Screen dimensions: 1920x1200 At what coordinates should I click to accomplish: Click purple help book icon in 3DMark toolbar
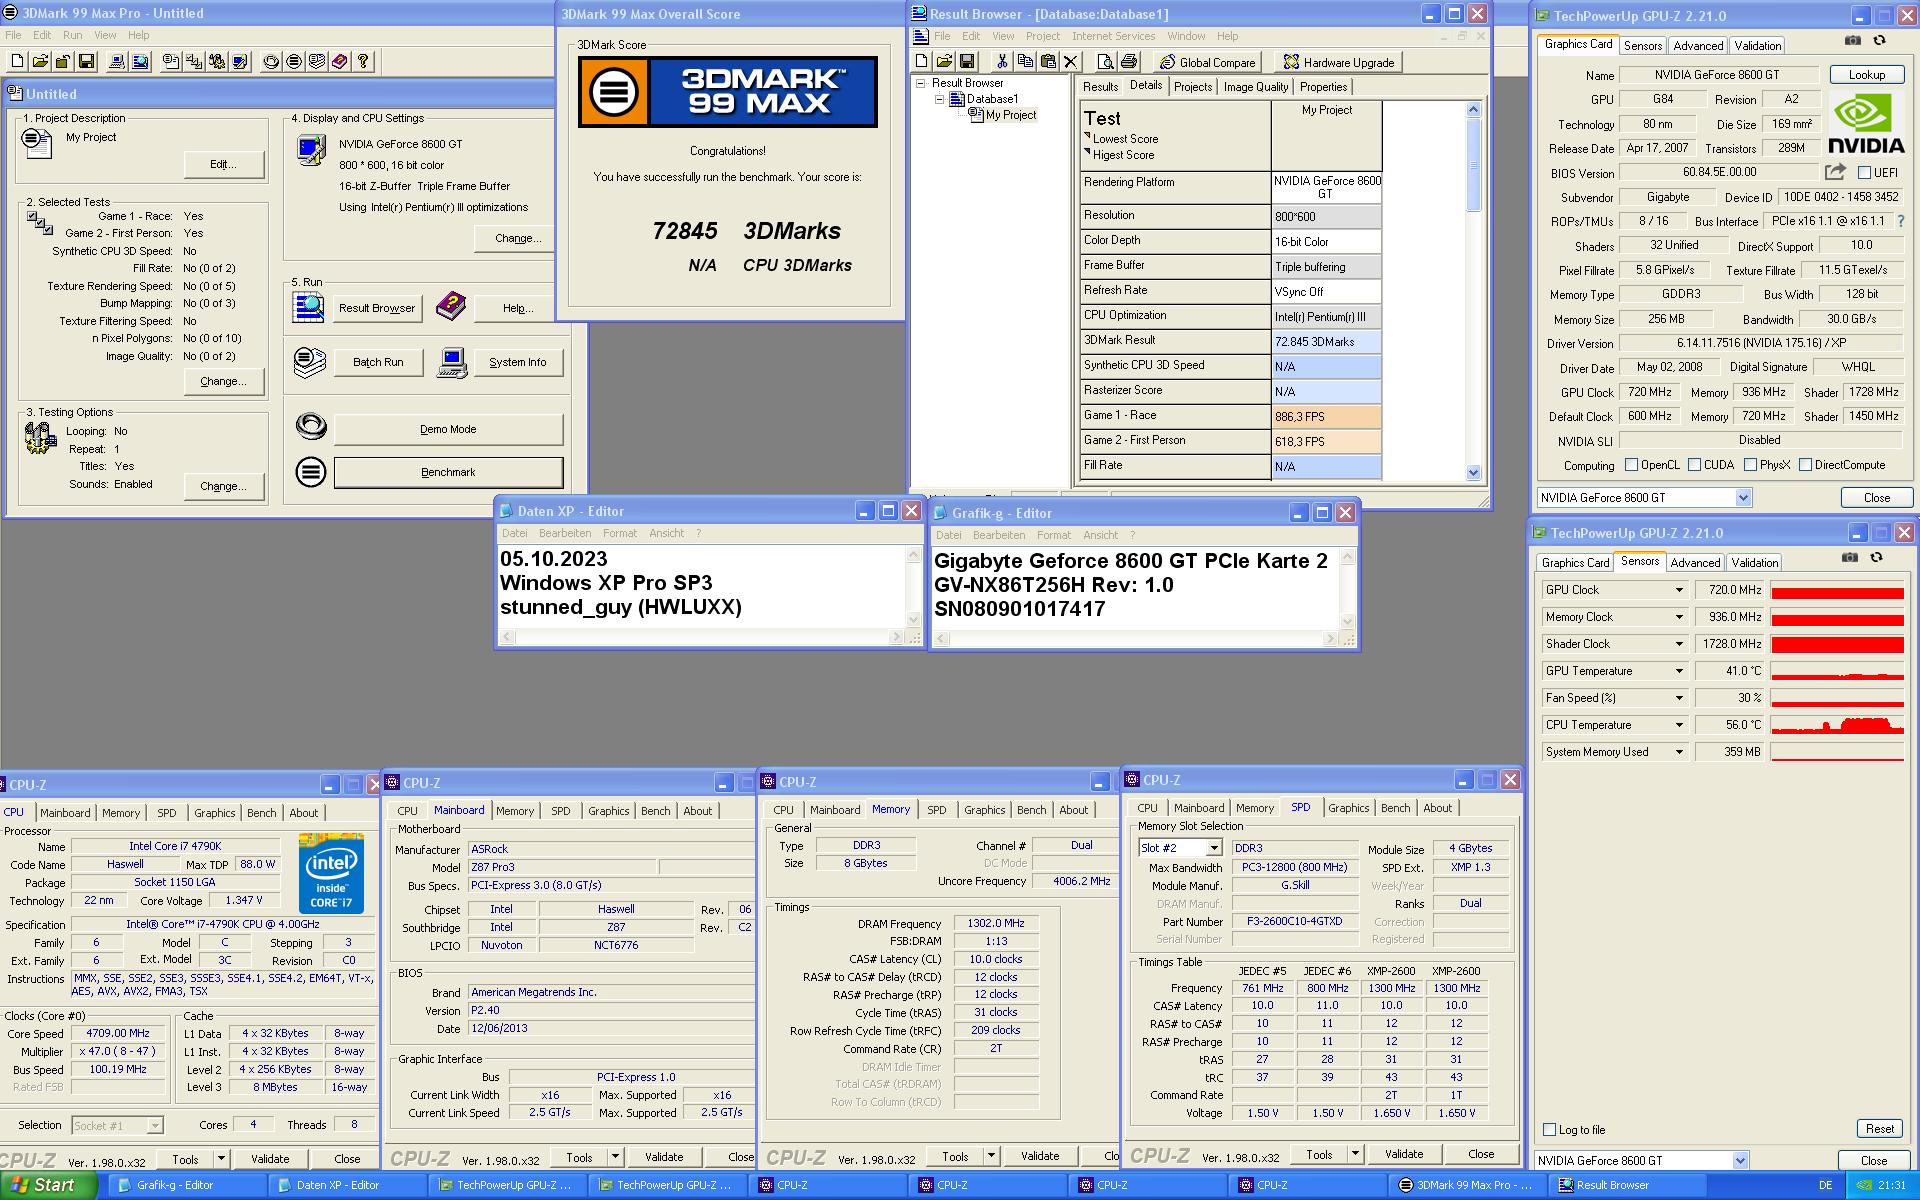click(340, 62)
